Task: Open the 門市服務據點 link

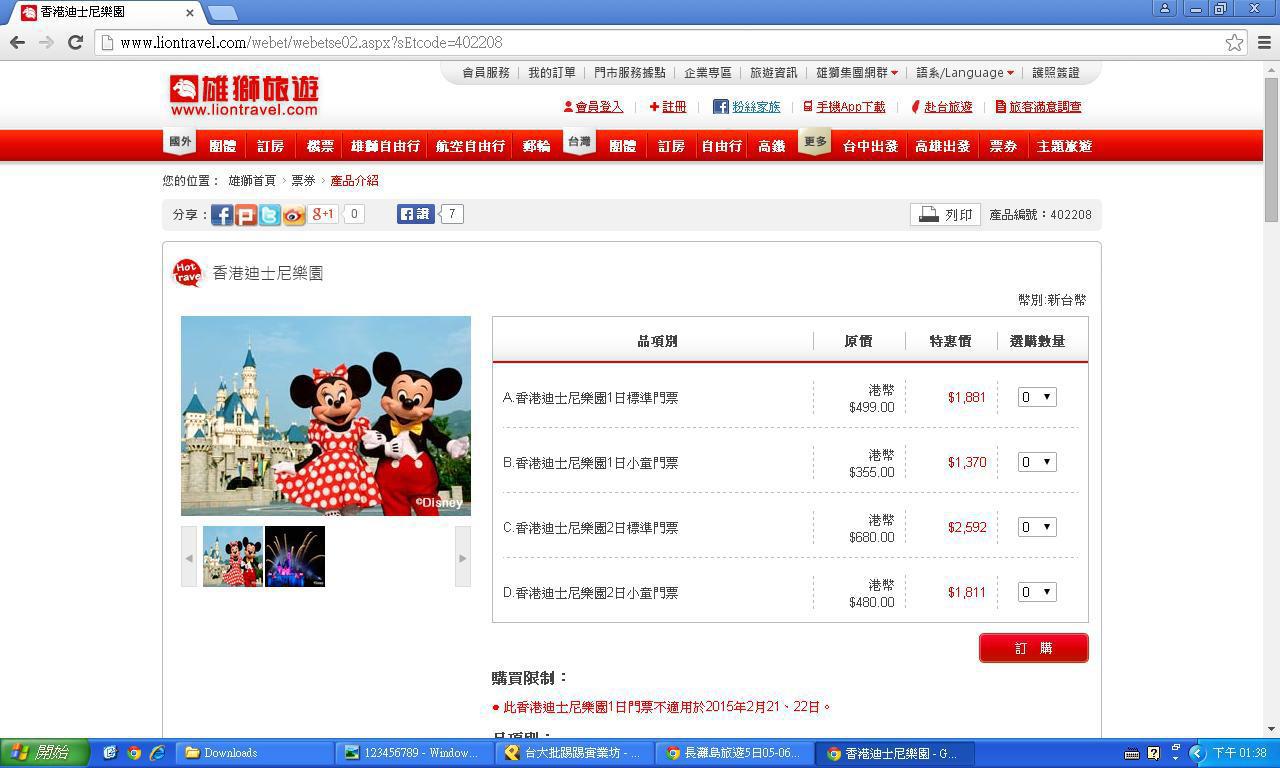Action: click(630, 73)
